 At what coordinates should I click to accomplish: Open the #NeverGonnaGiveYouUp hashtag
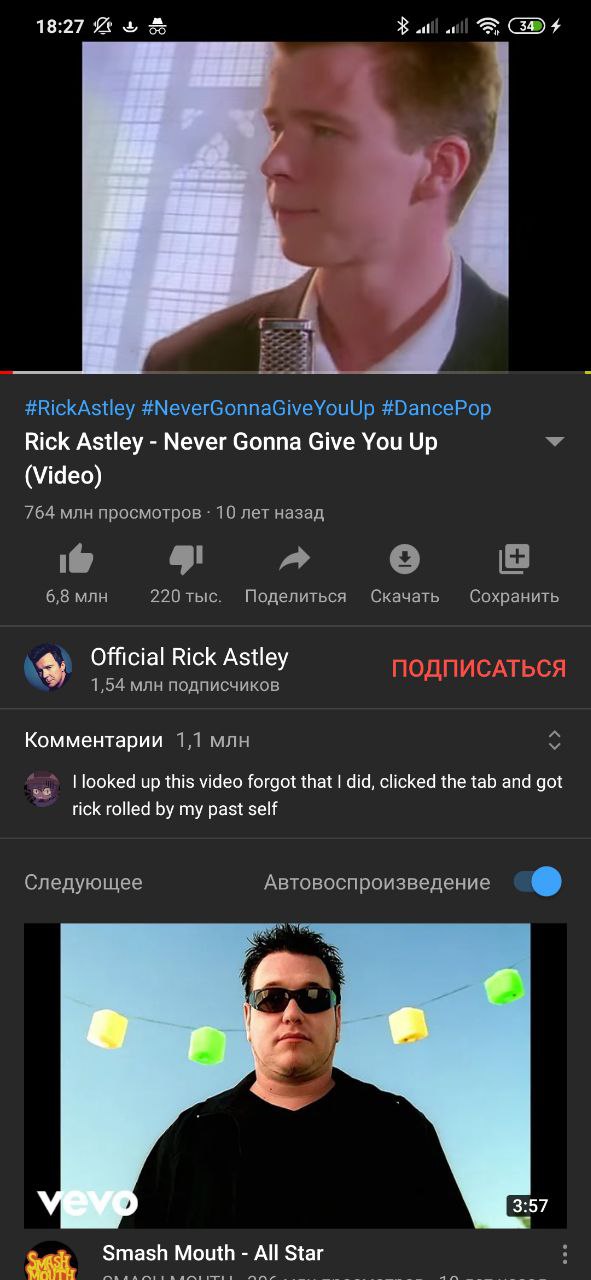tap(258, 408)
